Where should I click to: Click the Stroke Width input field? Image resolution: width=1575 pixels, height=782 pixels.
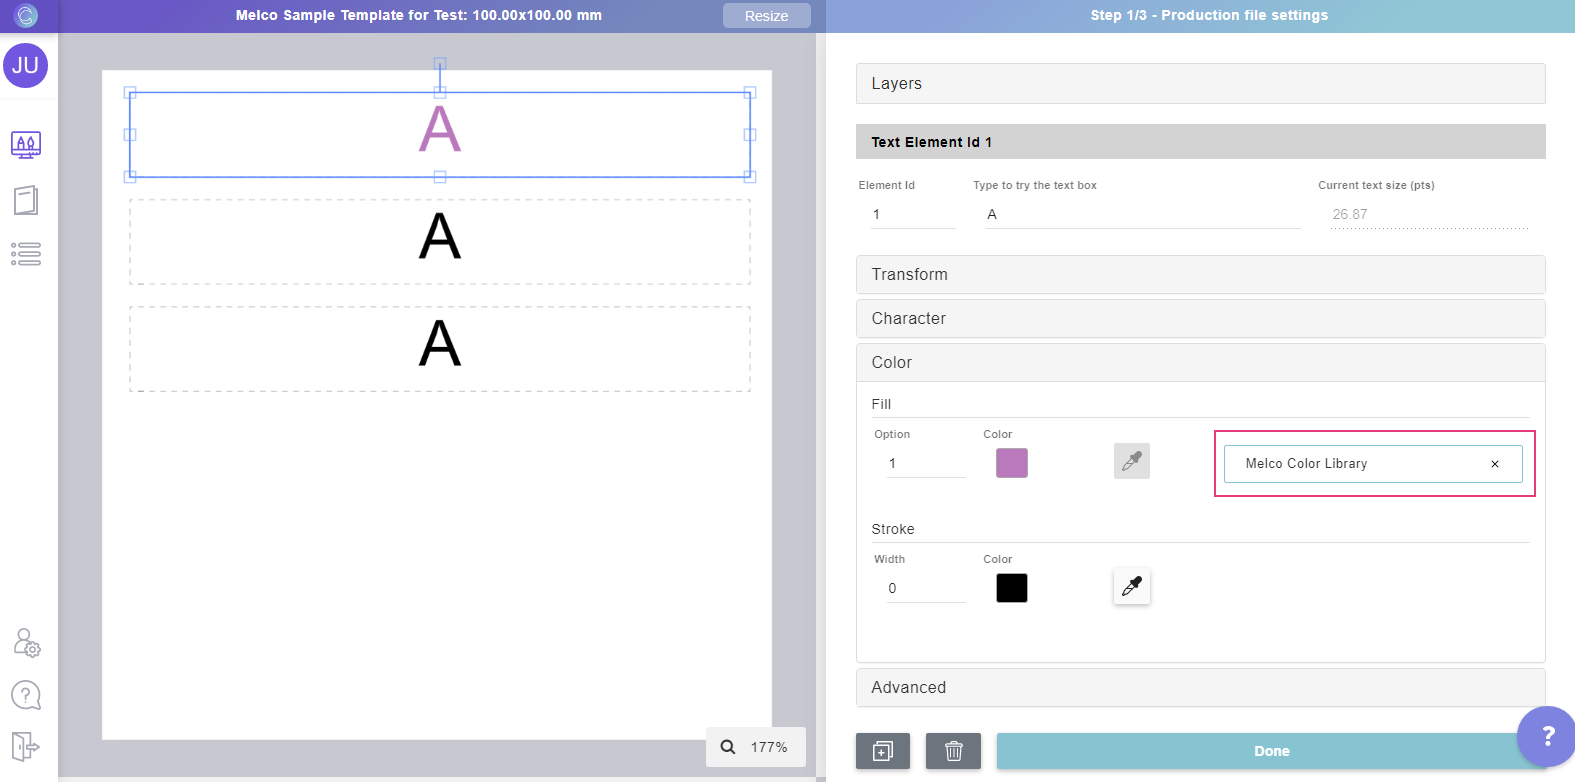tap(925, 589)
